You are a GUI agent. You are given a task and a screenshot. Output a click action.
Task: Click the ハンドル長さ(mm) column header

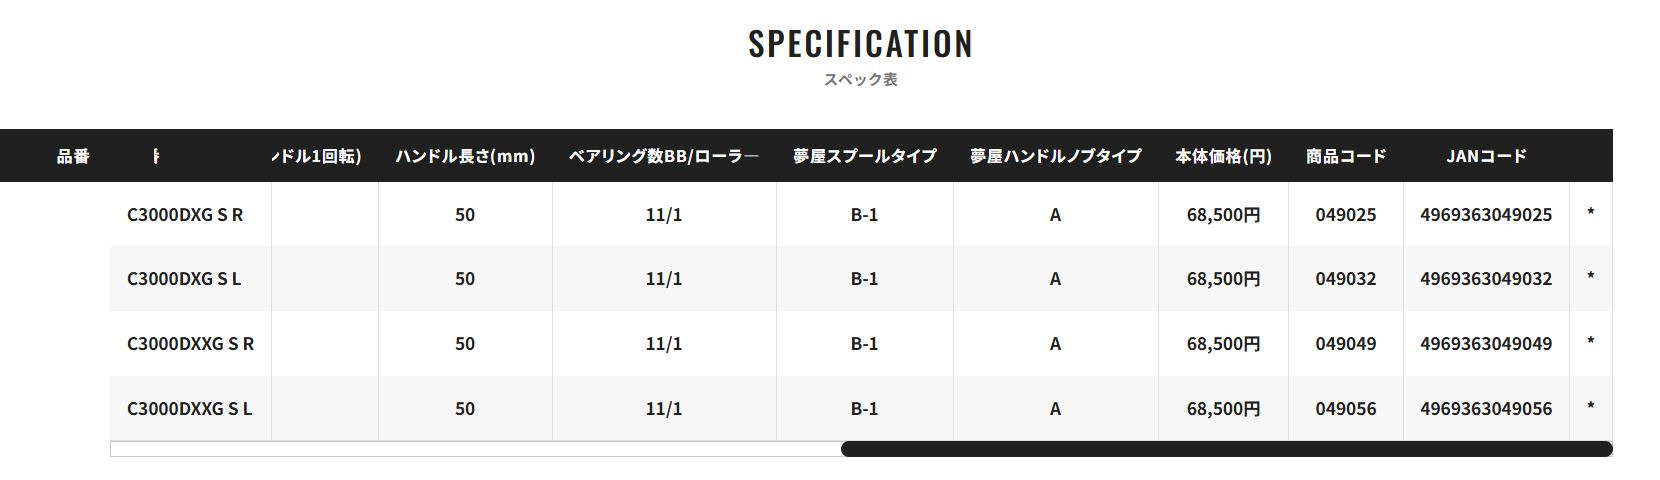(x=465, y=156)
